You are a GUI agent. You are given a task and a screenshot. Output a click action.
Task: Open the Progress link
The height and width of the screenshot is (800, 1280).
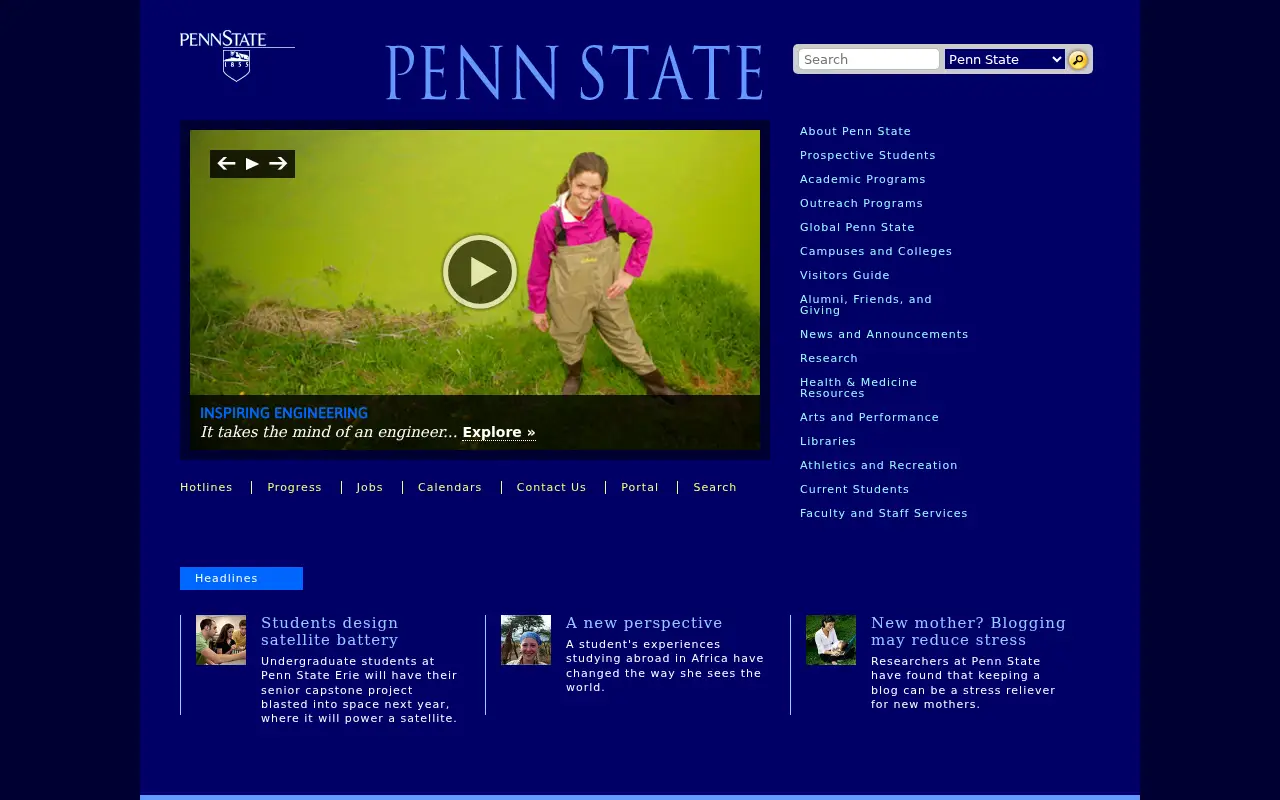(x=294, y=488)
